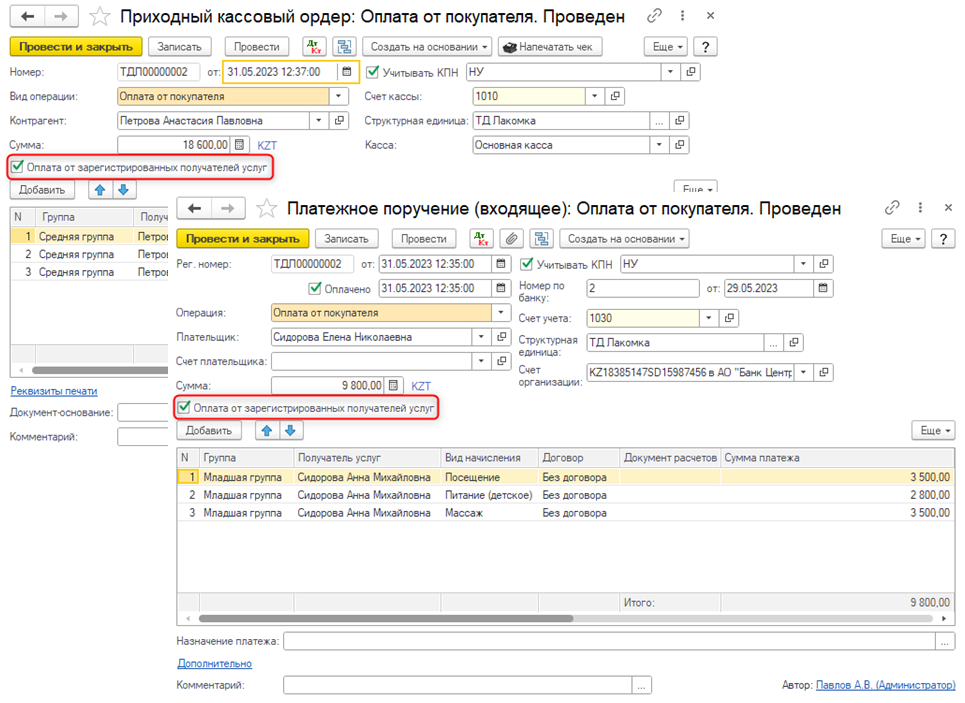Screen dimensions: 965x703
Task: Open the Реквизиты печати link
Action: click(x=54, y=390)
